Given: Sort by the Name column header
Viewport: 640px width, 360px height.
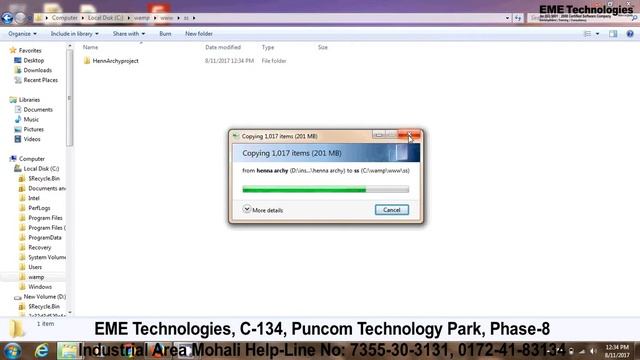Looking at the screenshot, I should click(x=91, y=47).
